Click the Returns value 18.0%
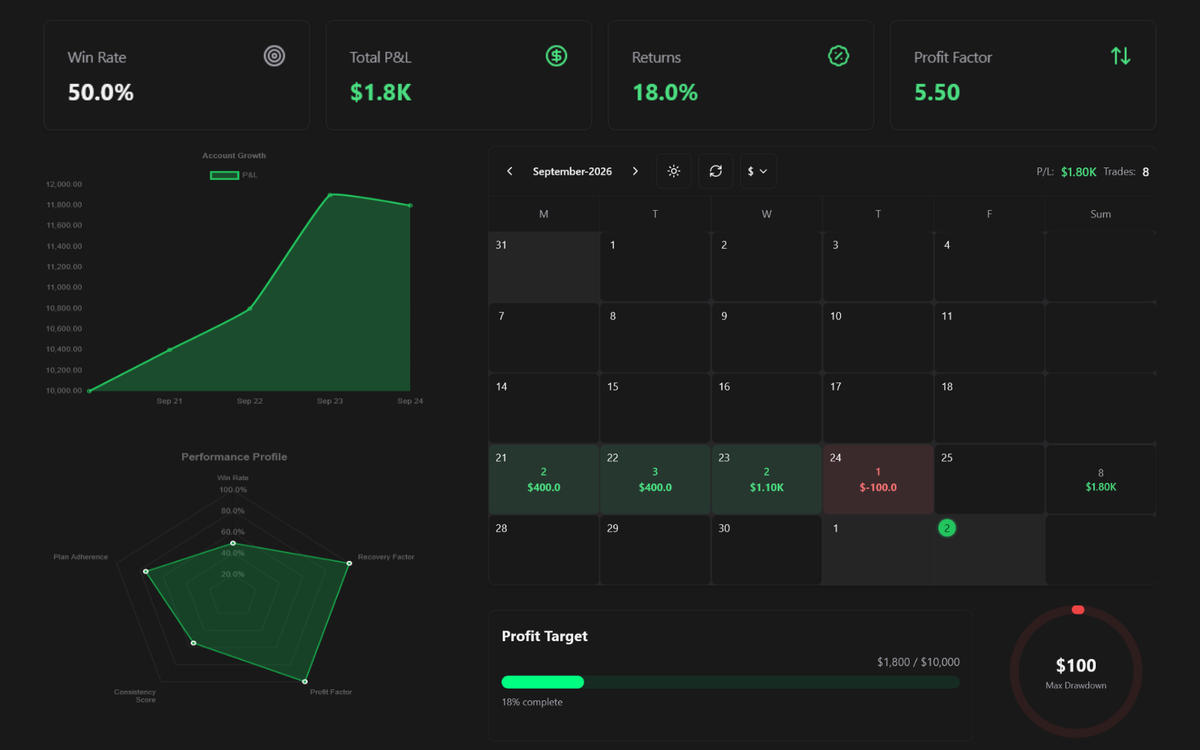Viewport: 1200px width, 750px height. (x=665, y=93)
